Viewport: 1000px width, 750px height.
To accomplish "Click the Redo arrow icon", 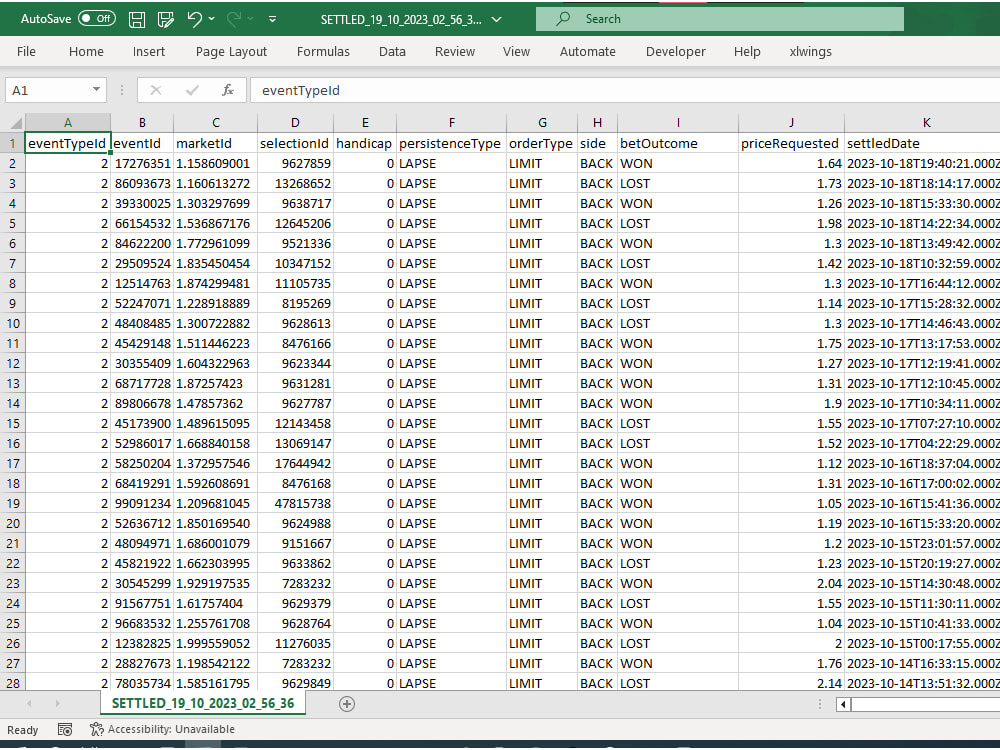I will pyautogui.click(x=234, y=19).
